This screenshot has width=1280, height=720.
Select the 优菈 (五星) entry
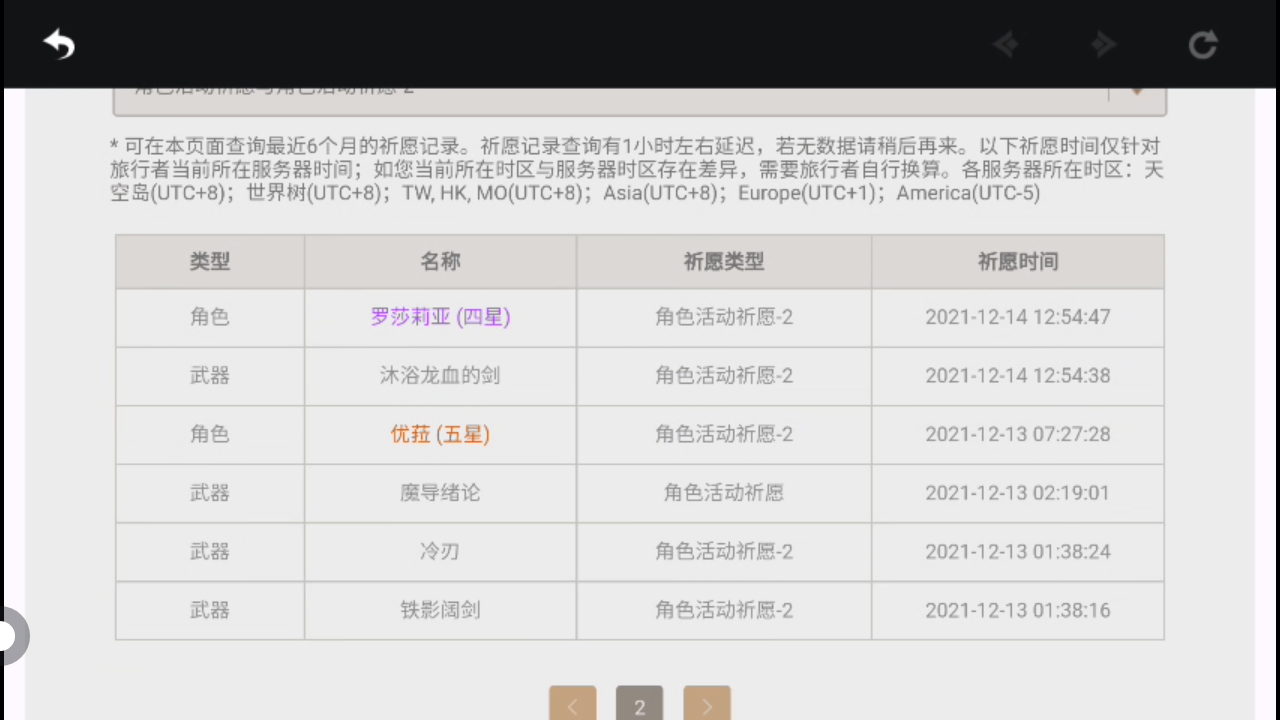pyautogui.click(x=440, y=434)
